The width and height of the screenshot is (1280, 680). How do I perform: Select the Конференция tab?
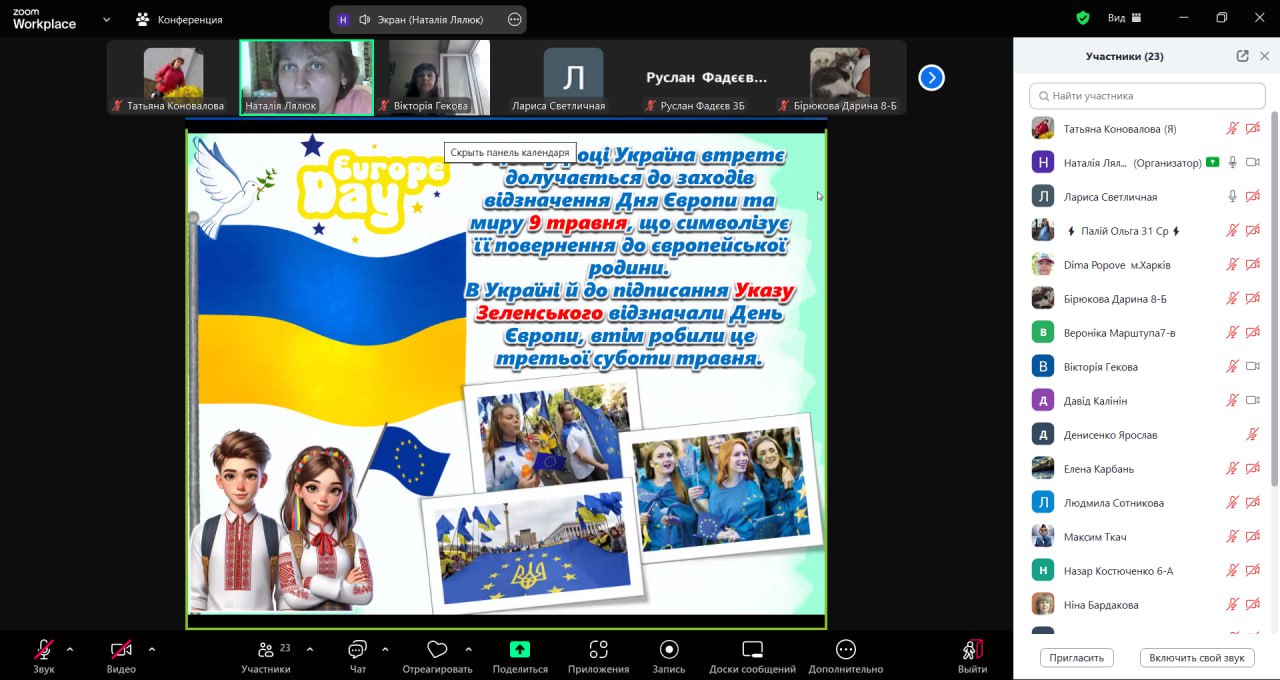[180, 19]
